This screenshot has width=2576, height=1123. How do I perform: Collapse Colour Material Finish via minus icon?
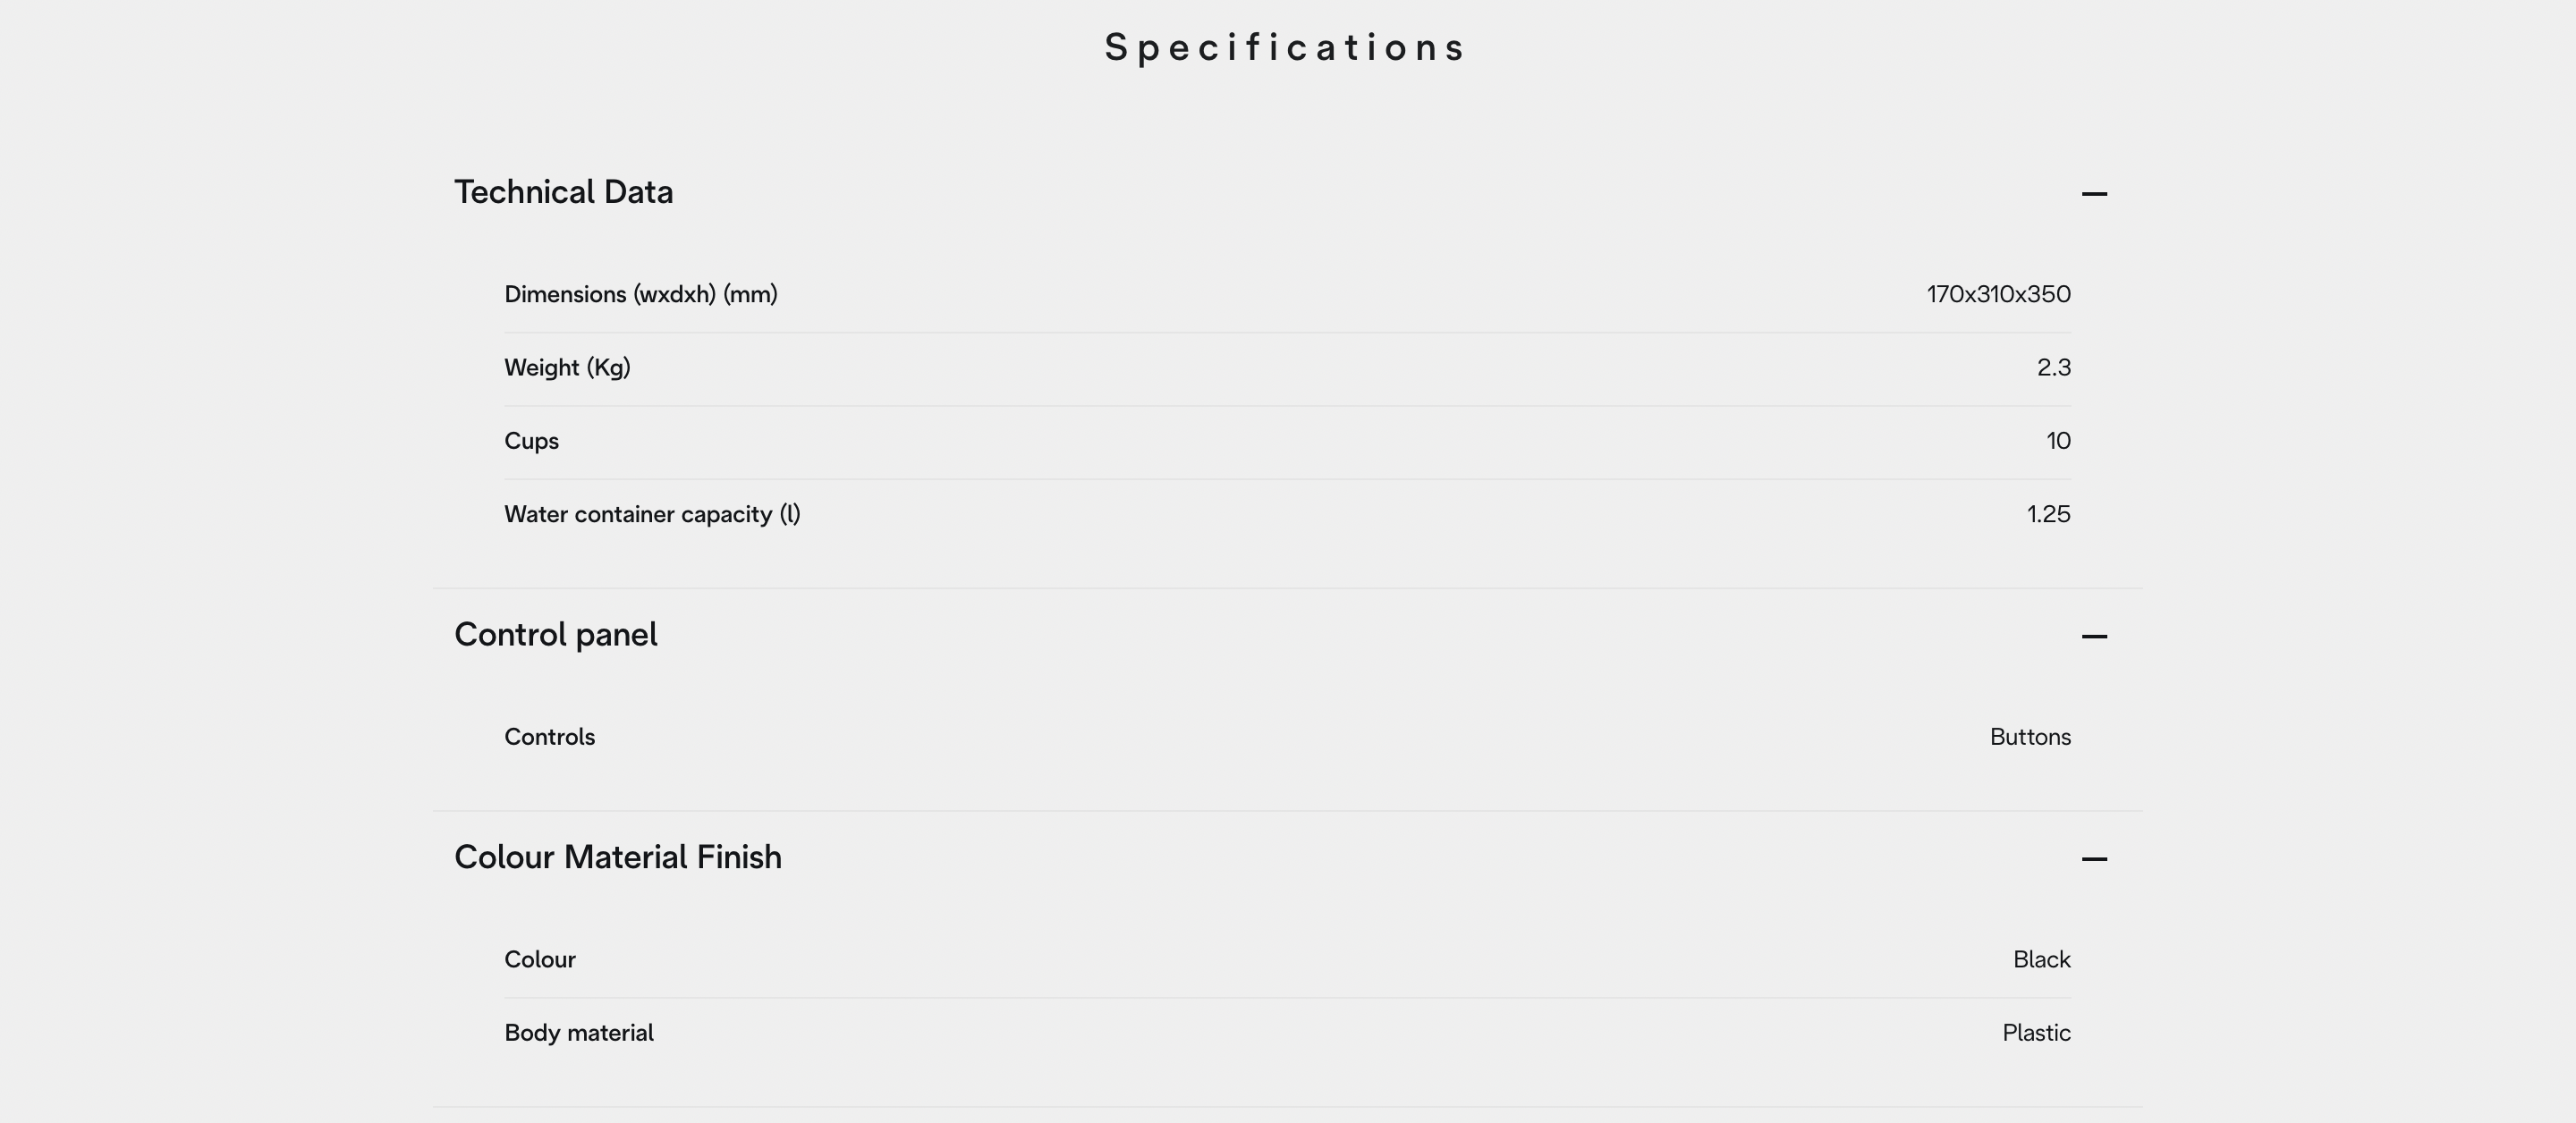pyautogui.click(x=2094, y=858)
